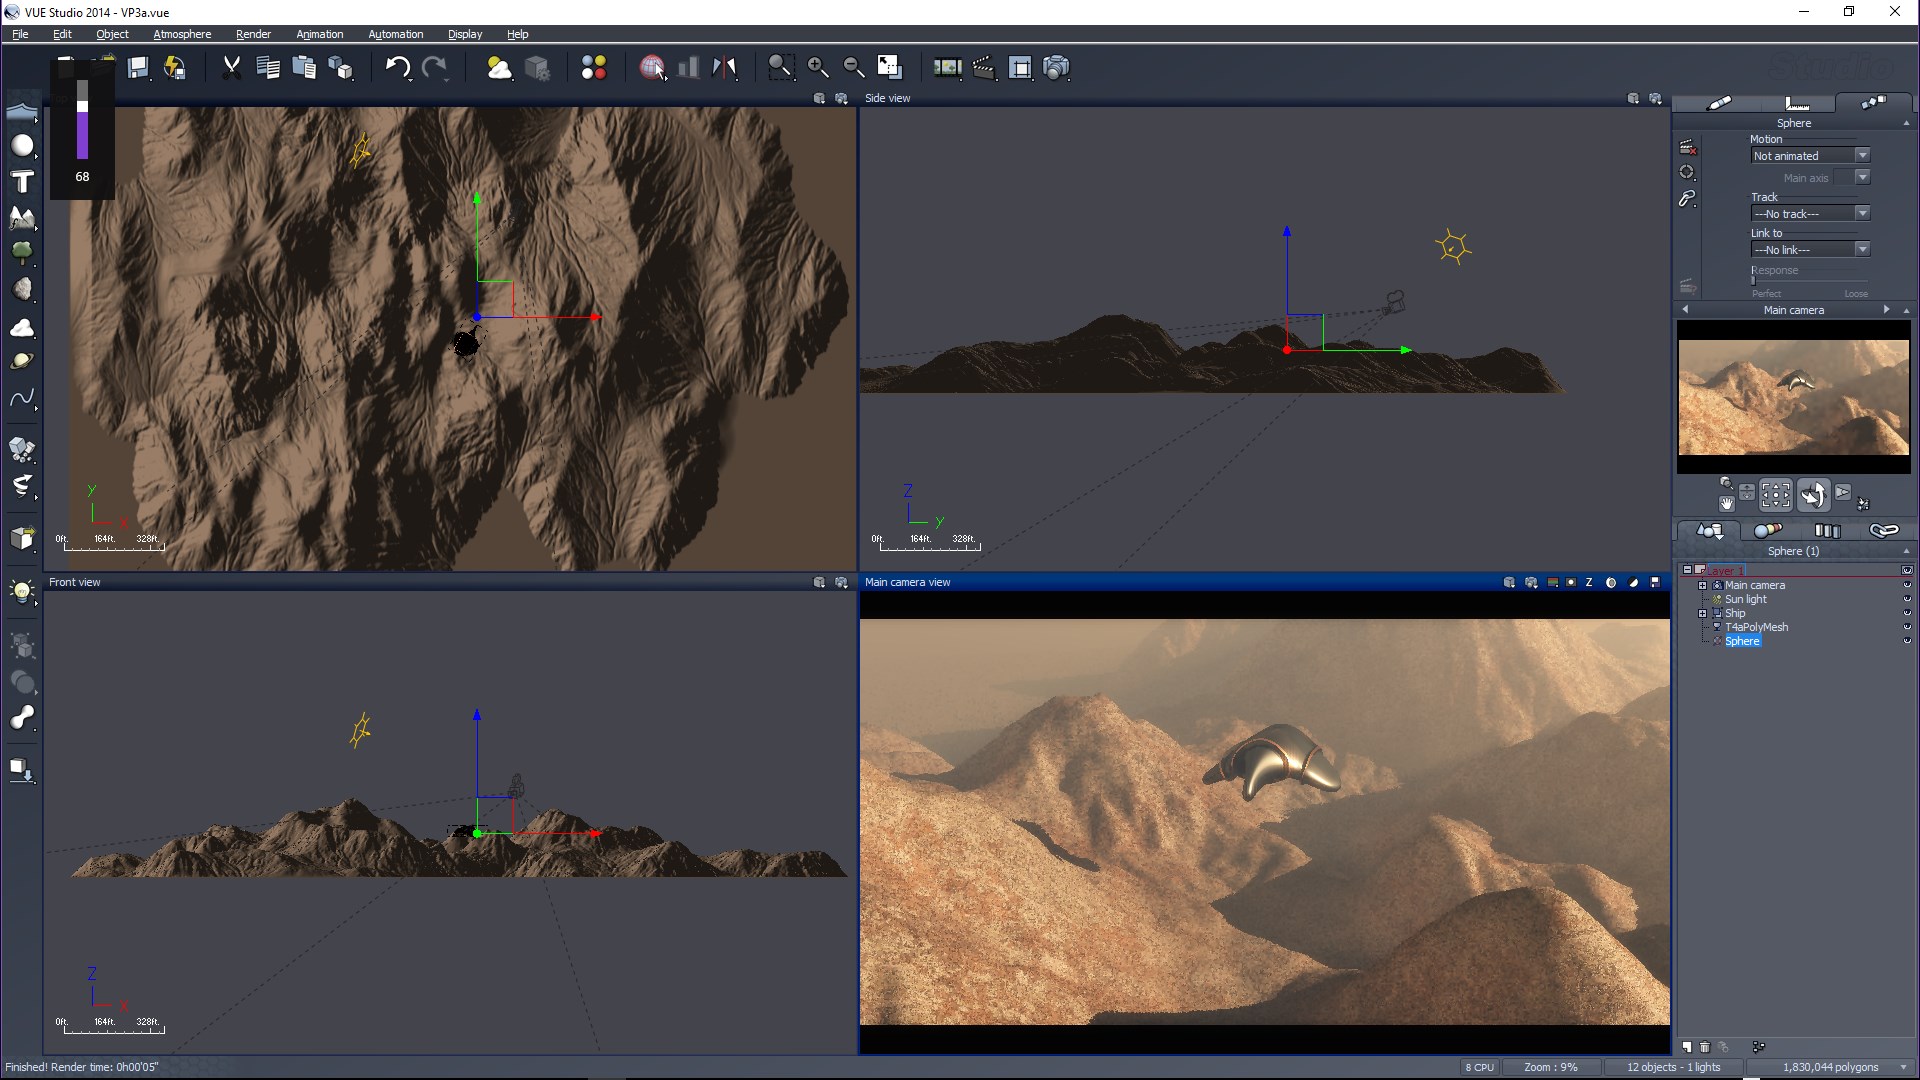Click the Render camera icon

[1056, 68]
